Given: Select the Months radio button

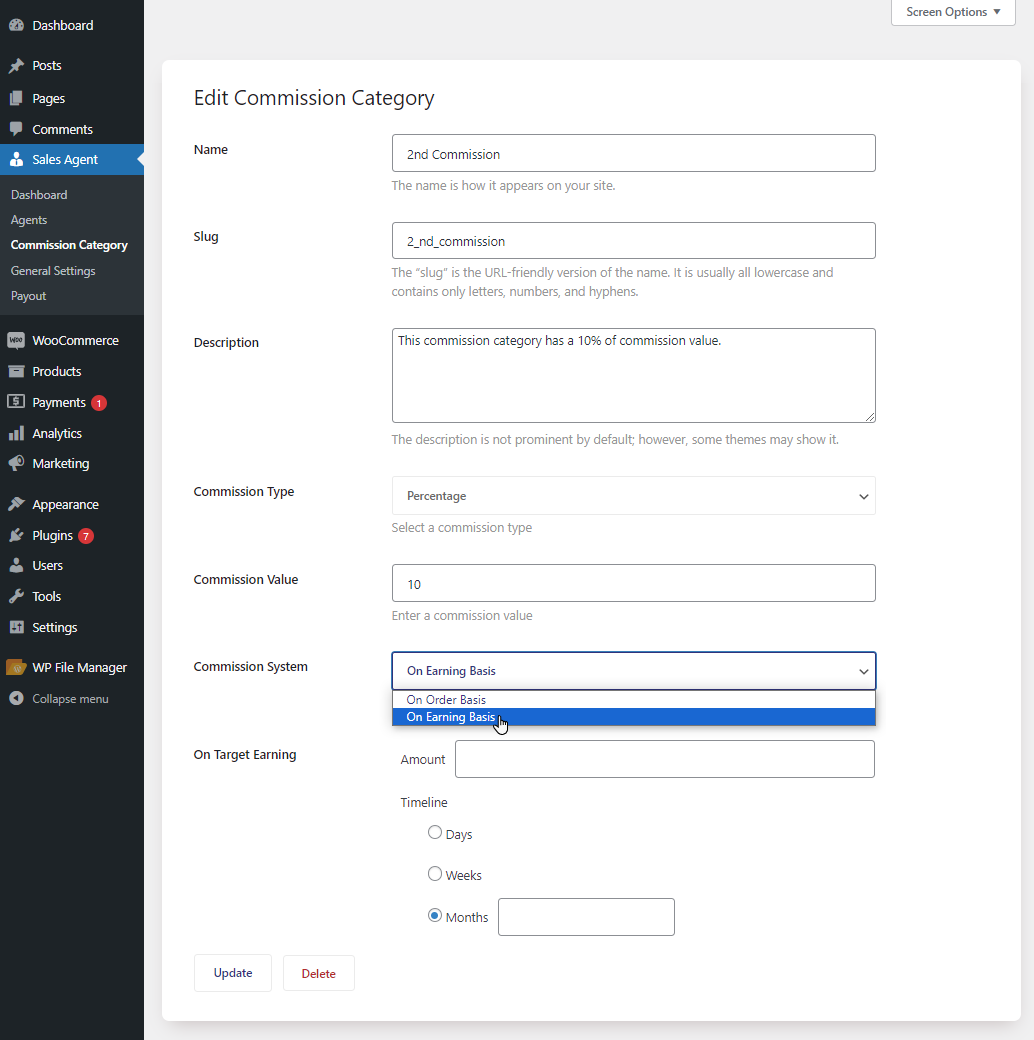Looking at the screenshot, I should (435, 914).
